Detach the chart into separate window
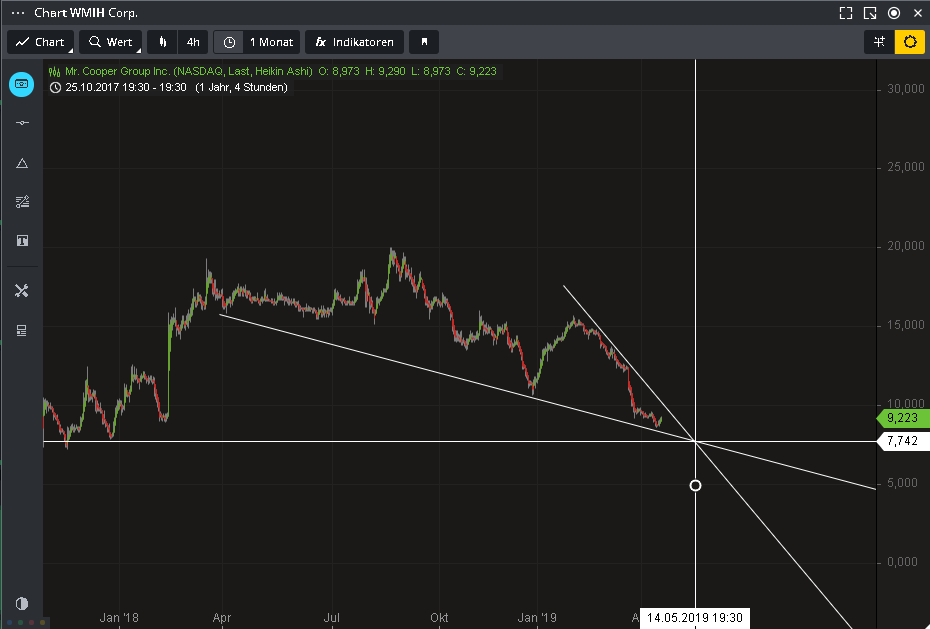930x629 pixels. click(x=870, y=13)
